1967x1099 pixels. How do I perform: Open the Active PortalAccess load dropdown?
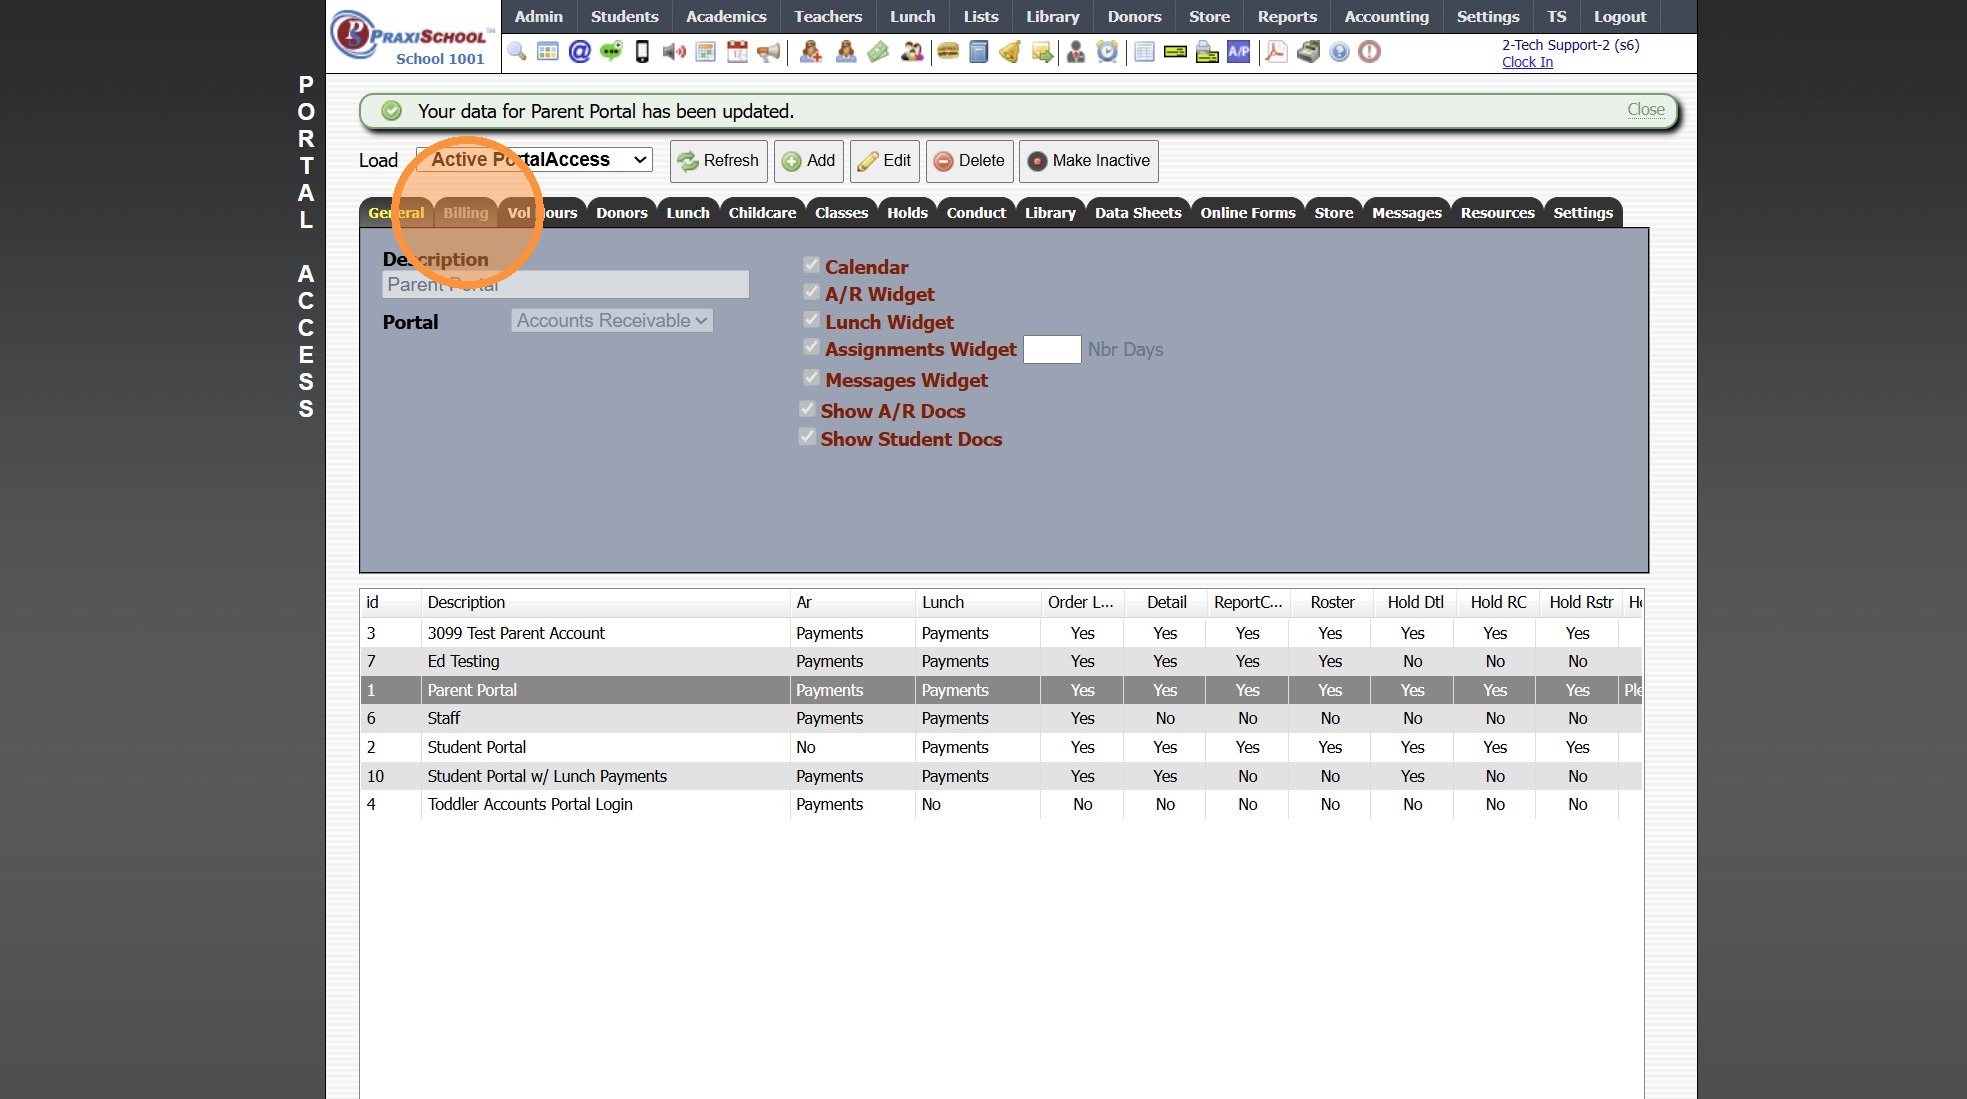535,160
